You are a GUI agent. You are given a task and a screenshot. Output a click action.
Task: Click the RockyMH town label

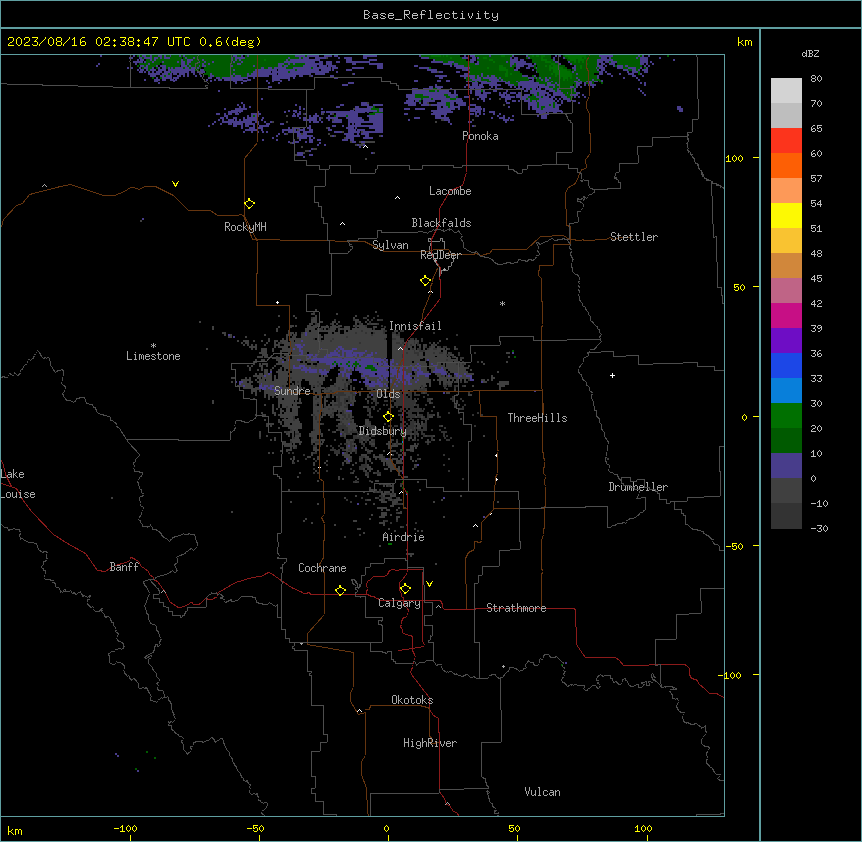coord(245,227)
